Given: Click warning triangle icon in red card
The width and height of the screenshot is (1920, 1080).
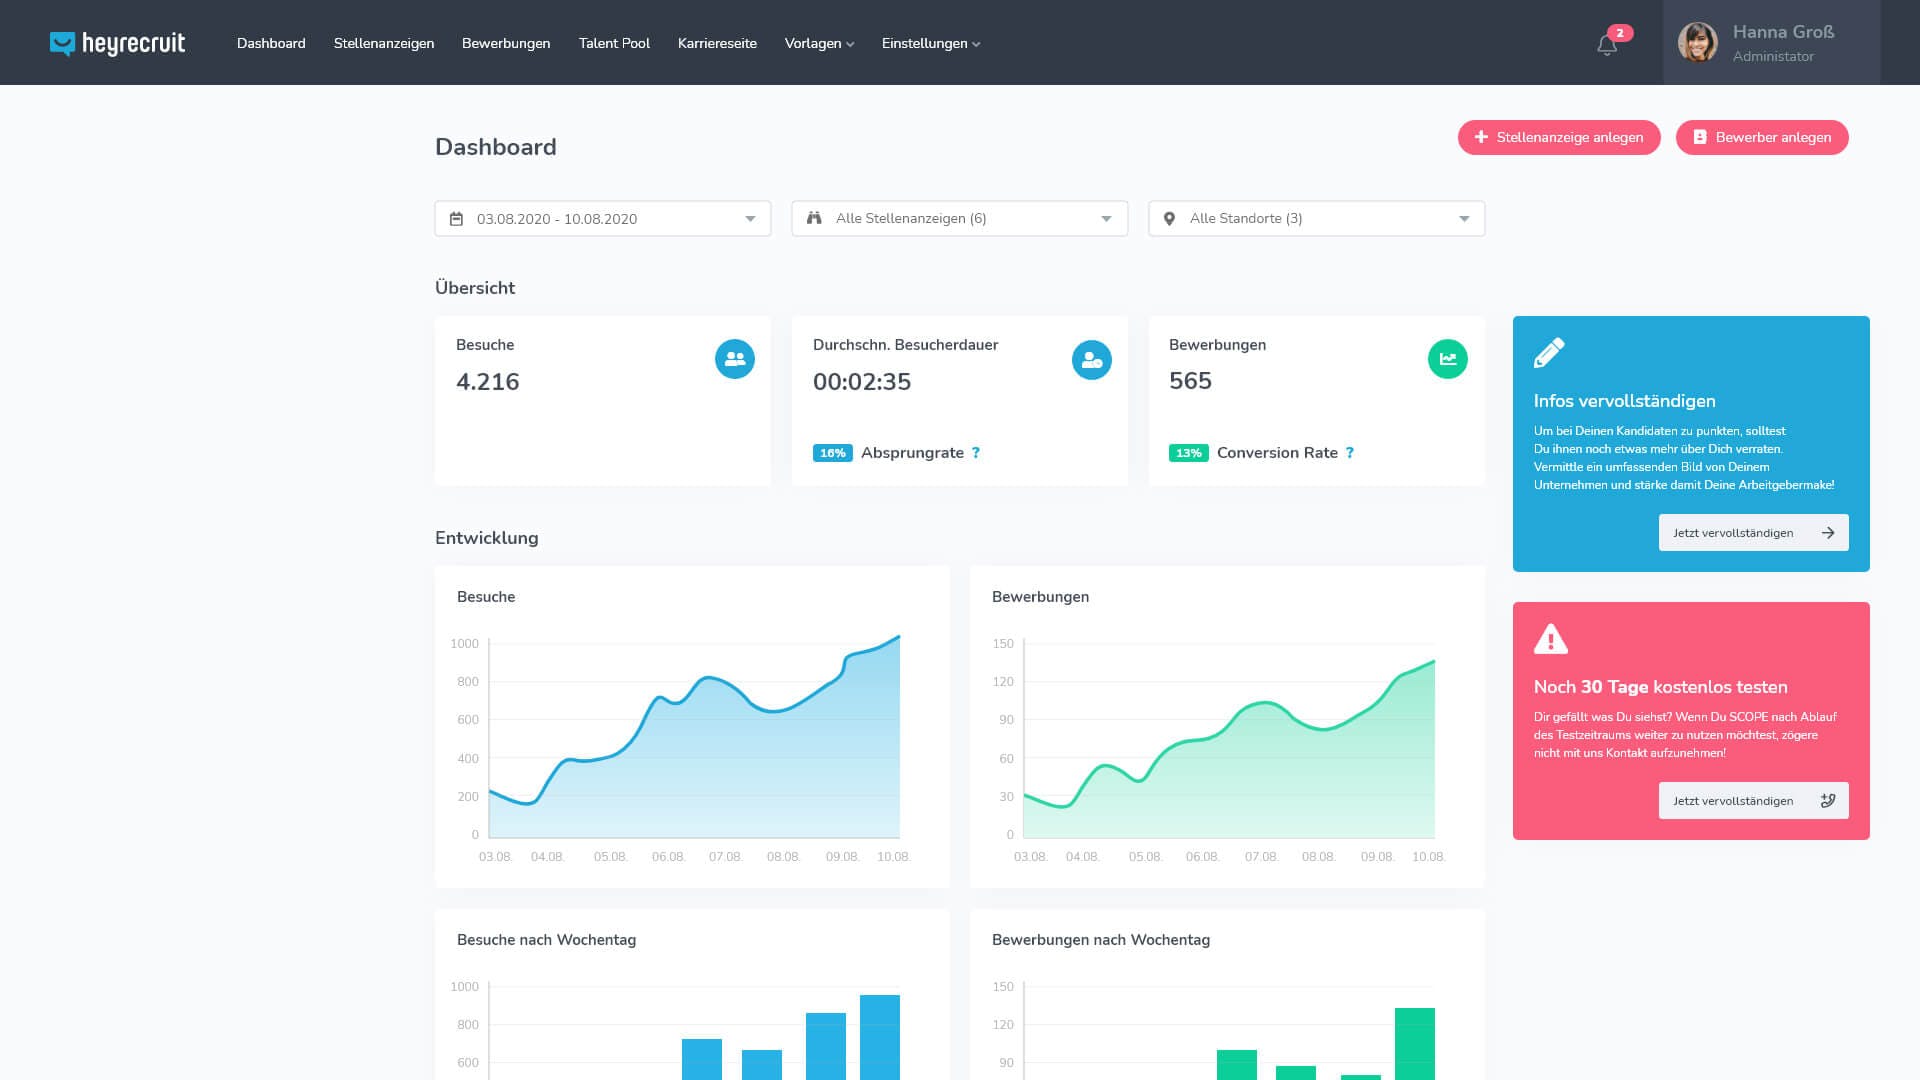Looking at the screenshot, I should pos(1551,639).
